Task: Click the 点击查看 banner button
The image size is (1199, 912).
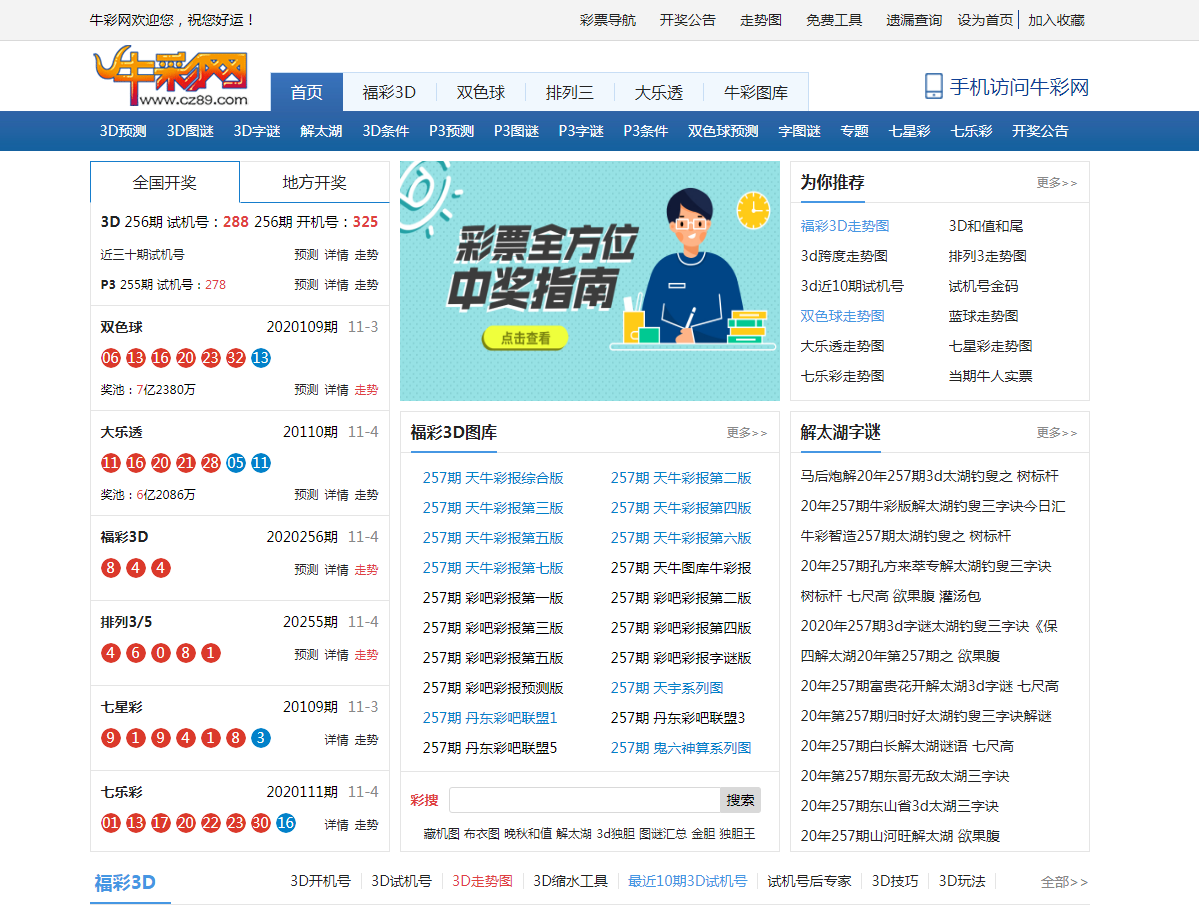Action: 525,339
